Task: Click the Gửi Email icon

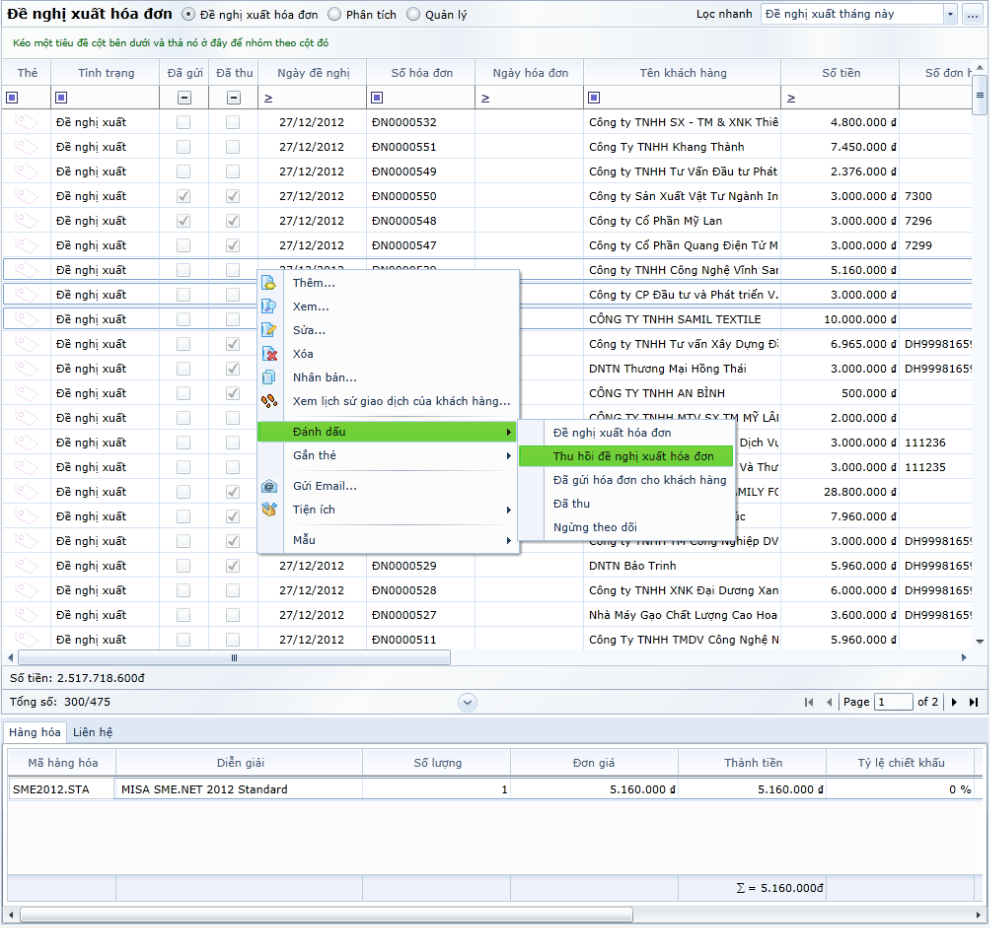Action: tap(268, 486)
